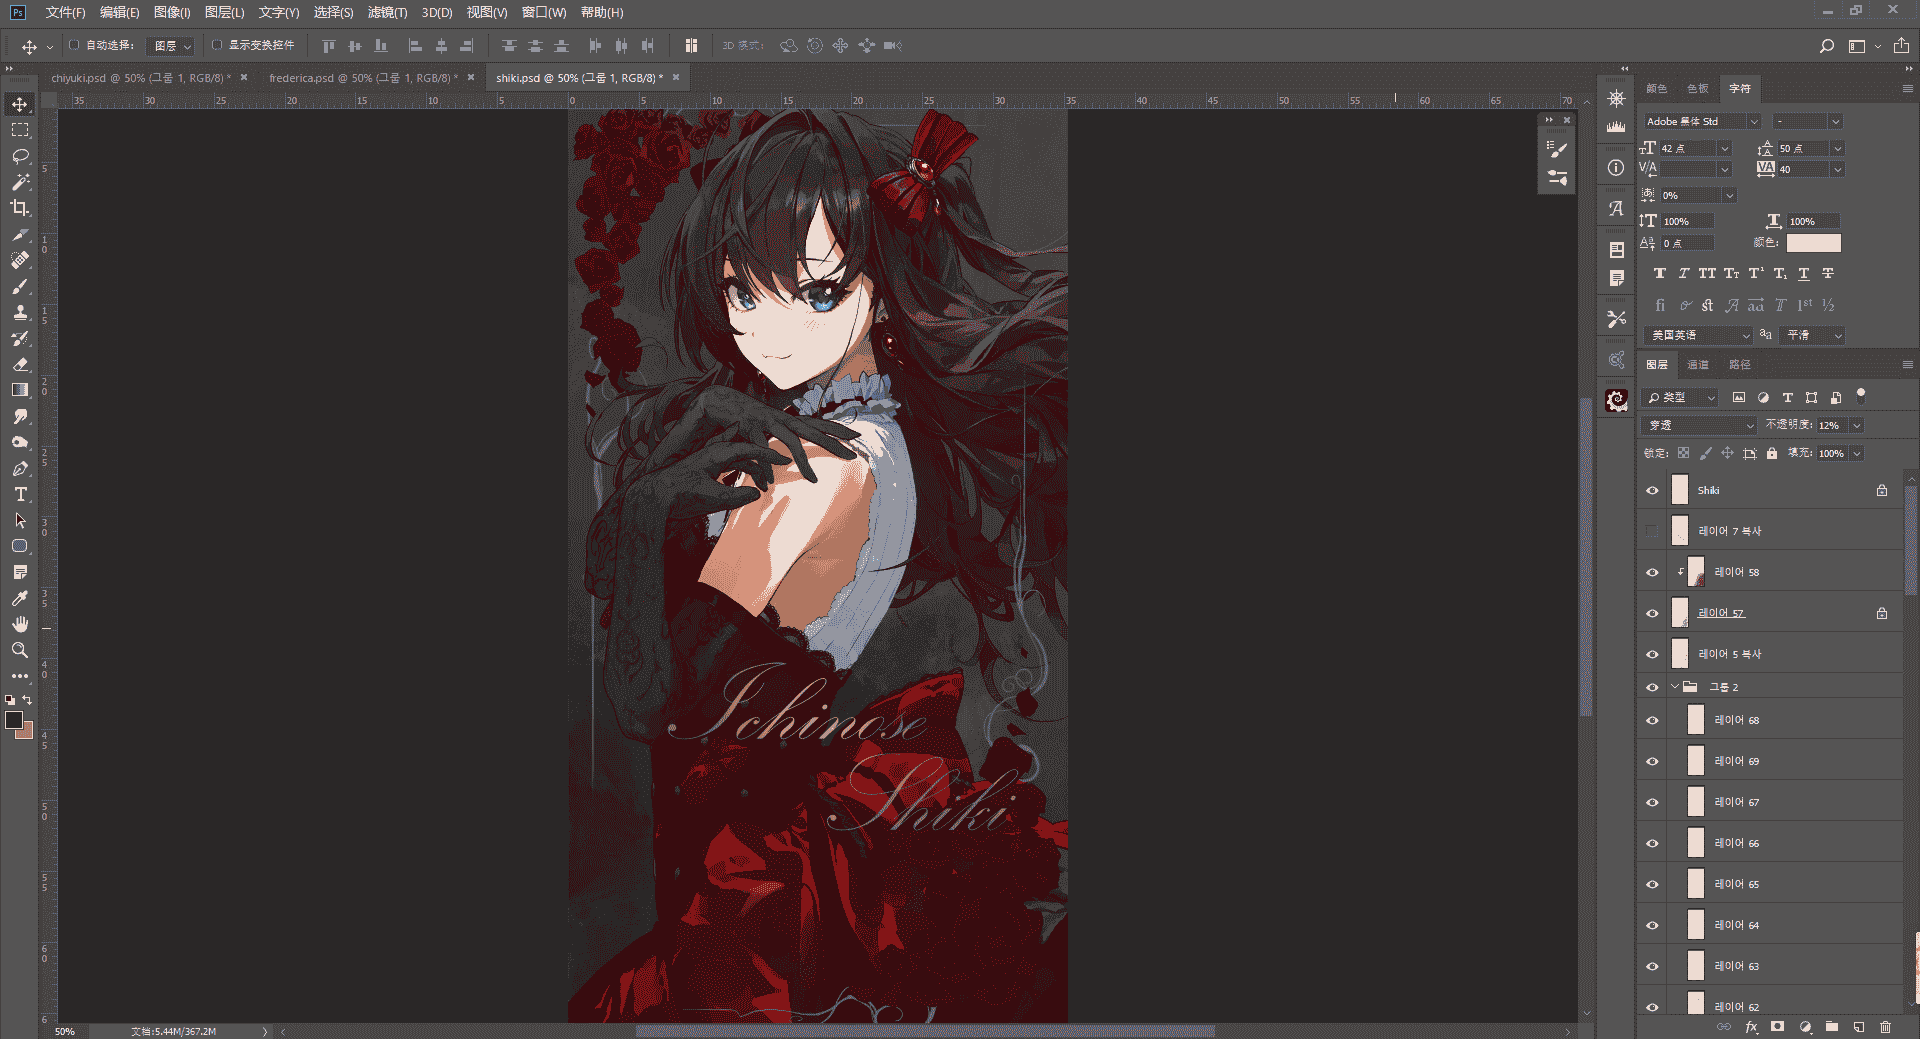Click the search icon in options bar
This screenshot has width=1920, height=1039.
click(x=1826, y=46)
